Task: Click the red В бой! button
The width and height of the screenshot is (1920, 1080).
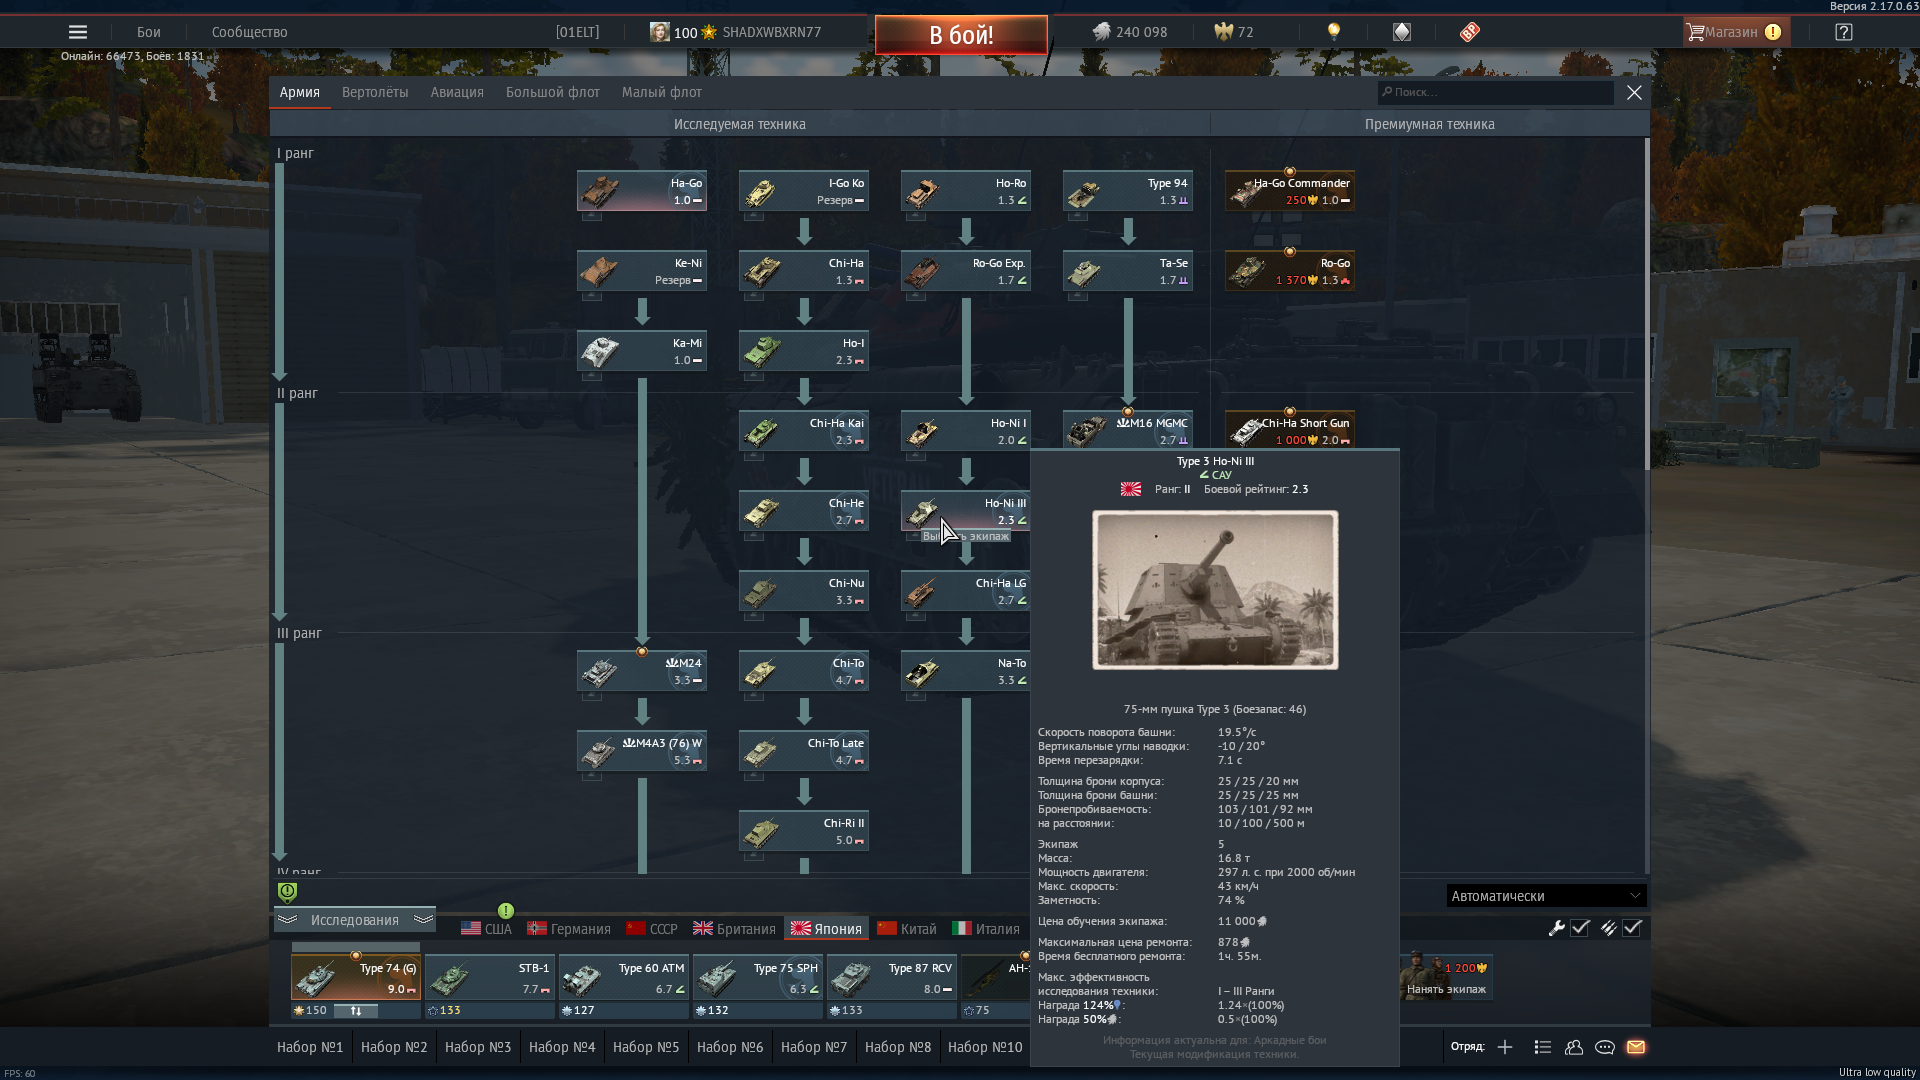Action: [961, 35]
